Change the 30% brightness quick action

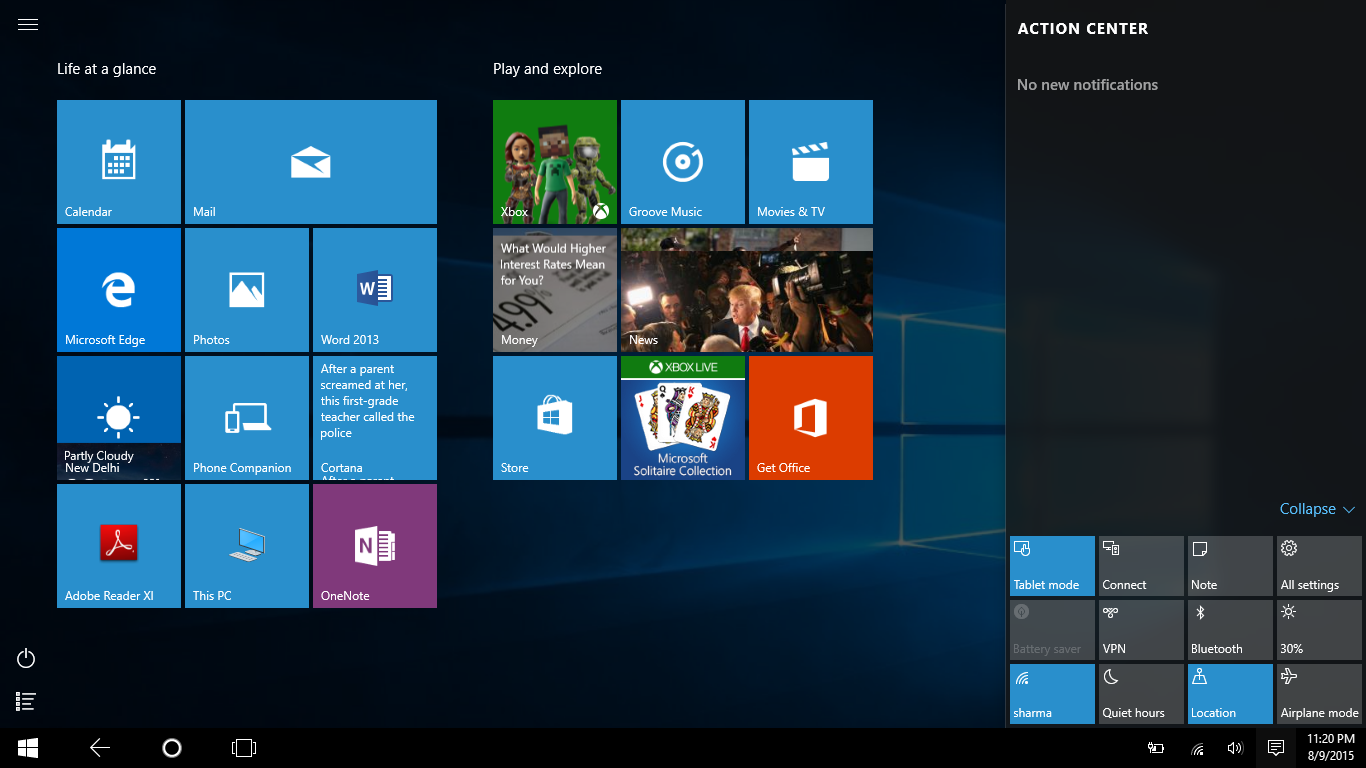pyautogui.click(x=1319, y=630)
